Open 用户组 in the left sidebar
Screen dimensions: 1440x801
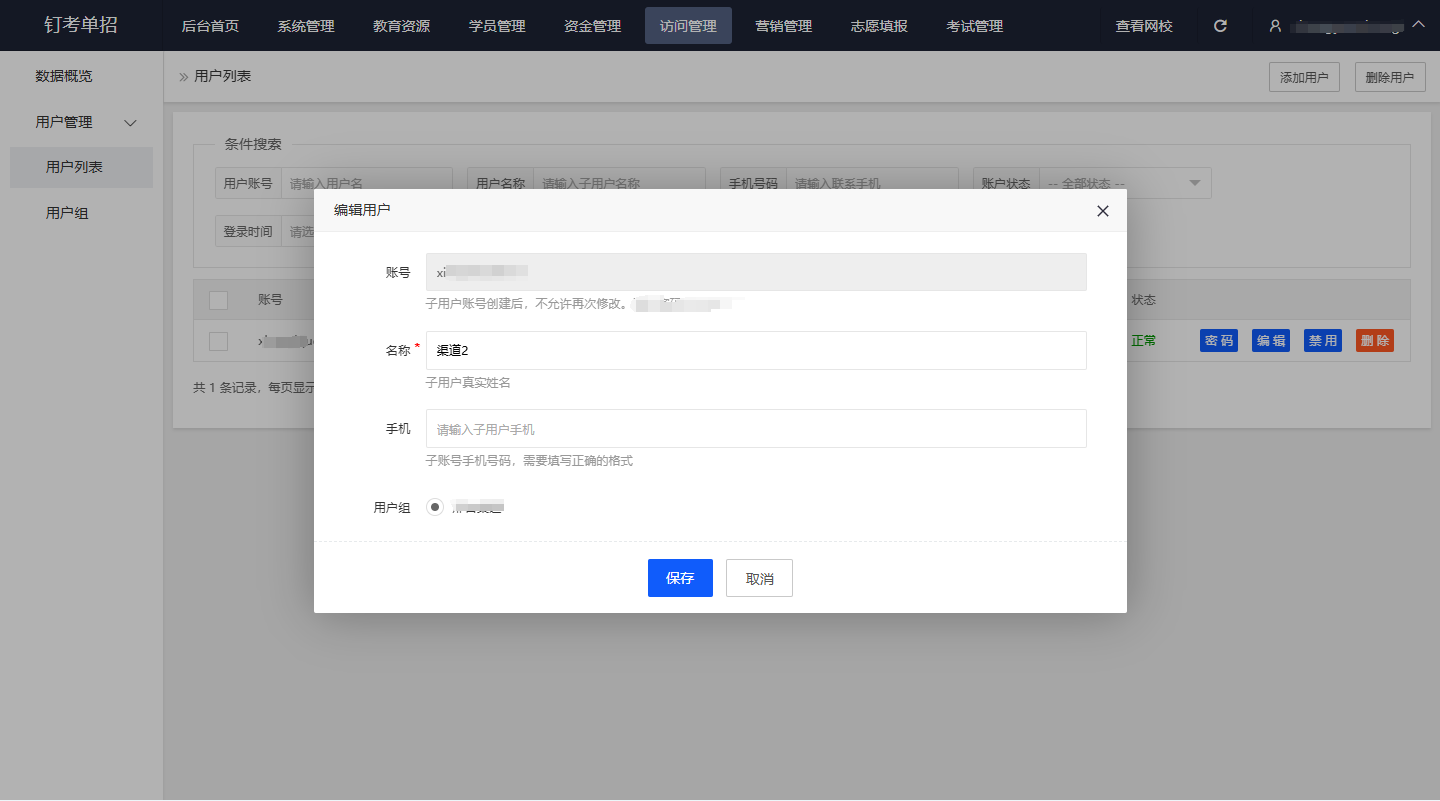67,213
